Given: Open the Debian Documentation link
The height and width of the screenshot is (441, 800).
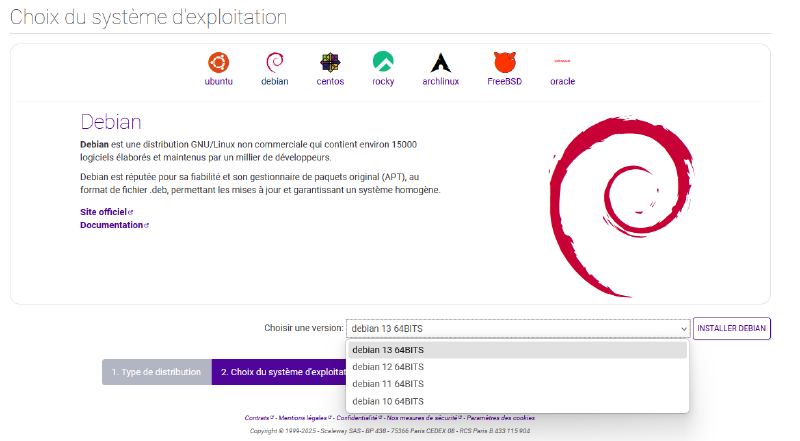Looking at the screenshot, I should pyautogui.click(x=114, y=225).
